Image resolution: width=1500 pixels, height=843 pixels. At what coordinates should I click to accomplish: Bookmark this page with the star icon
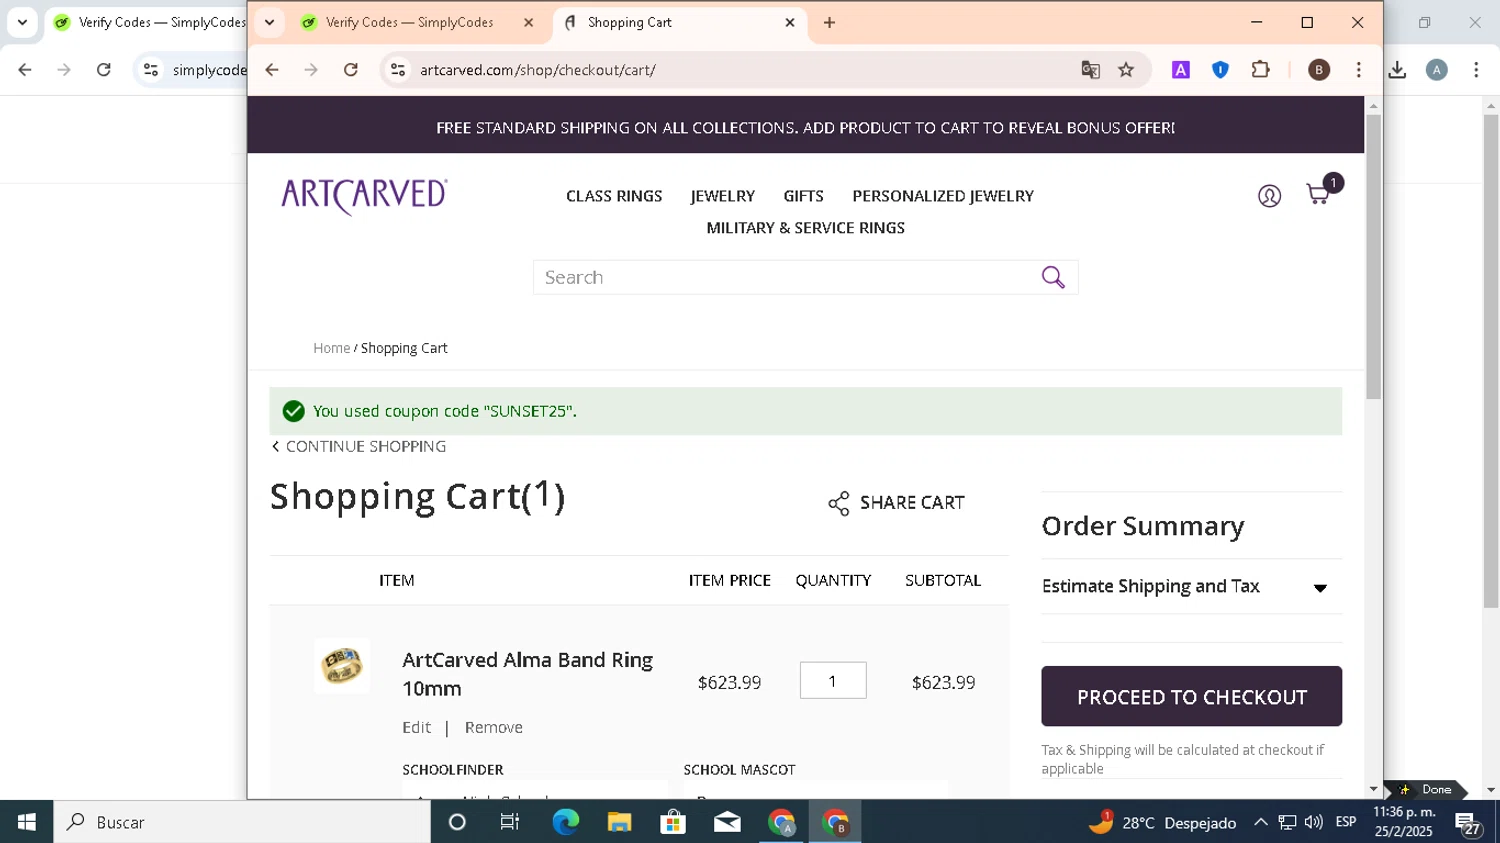[1126, 70]
